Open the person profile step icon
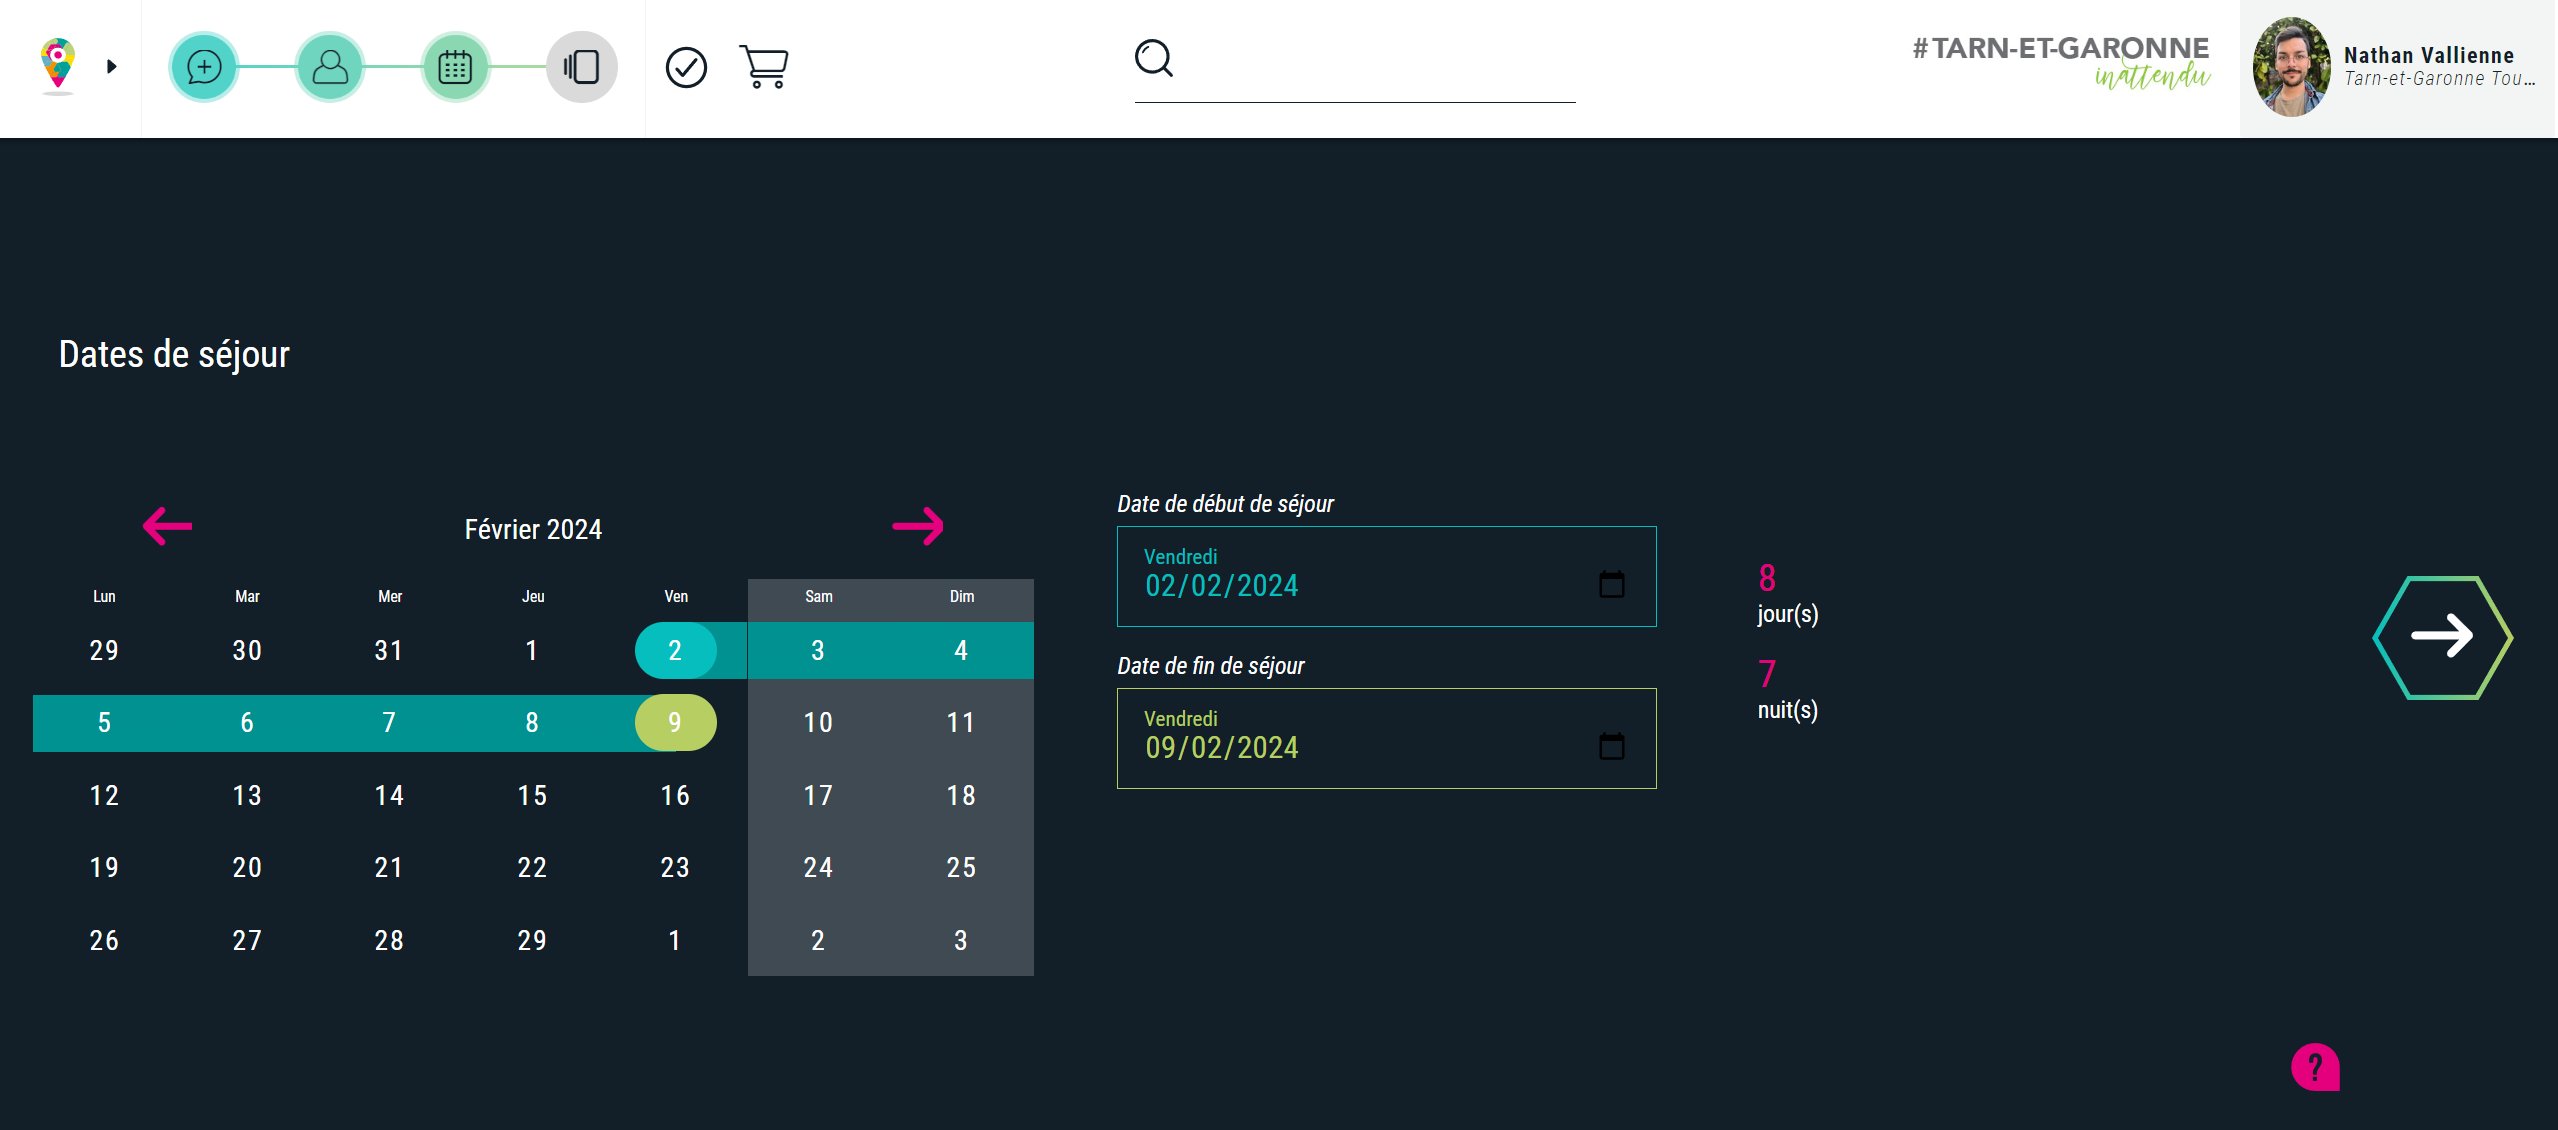This screenshot has height=1130, width=2558. point(330,67)
